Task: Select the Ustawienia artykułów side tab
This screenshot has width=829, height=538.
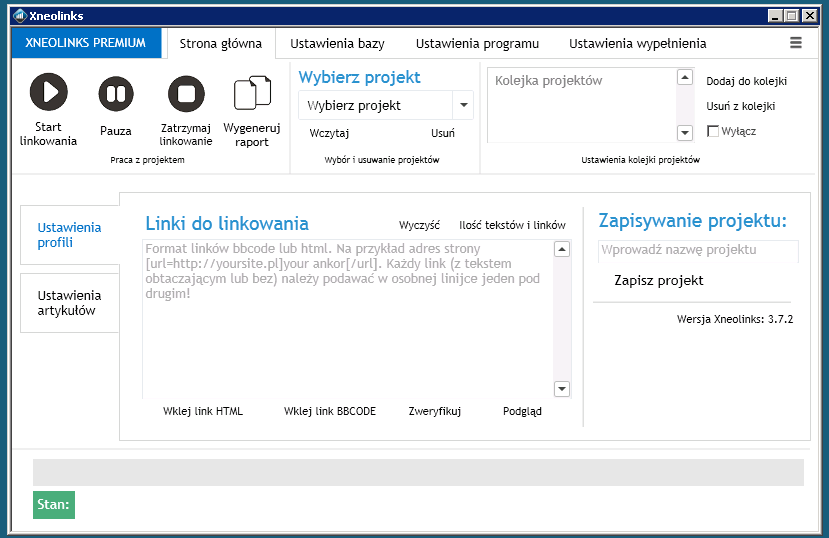Action: pyautogui.click(x=69, y=303)
